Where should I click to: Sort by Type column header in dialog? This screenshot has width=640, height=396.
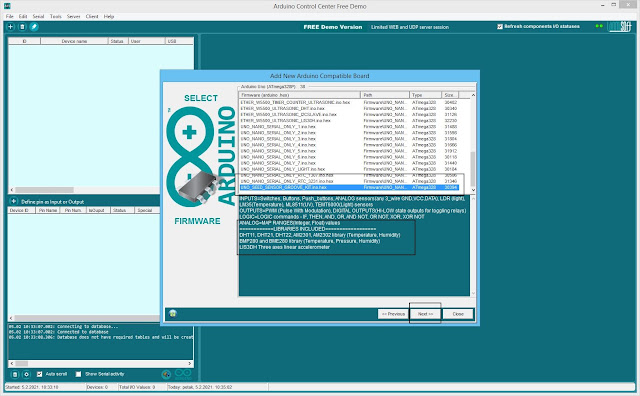(x=425, y=95)
